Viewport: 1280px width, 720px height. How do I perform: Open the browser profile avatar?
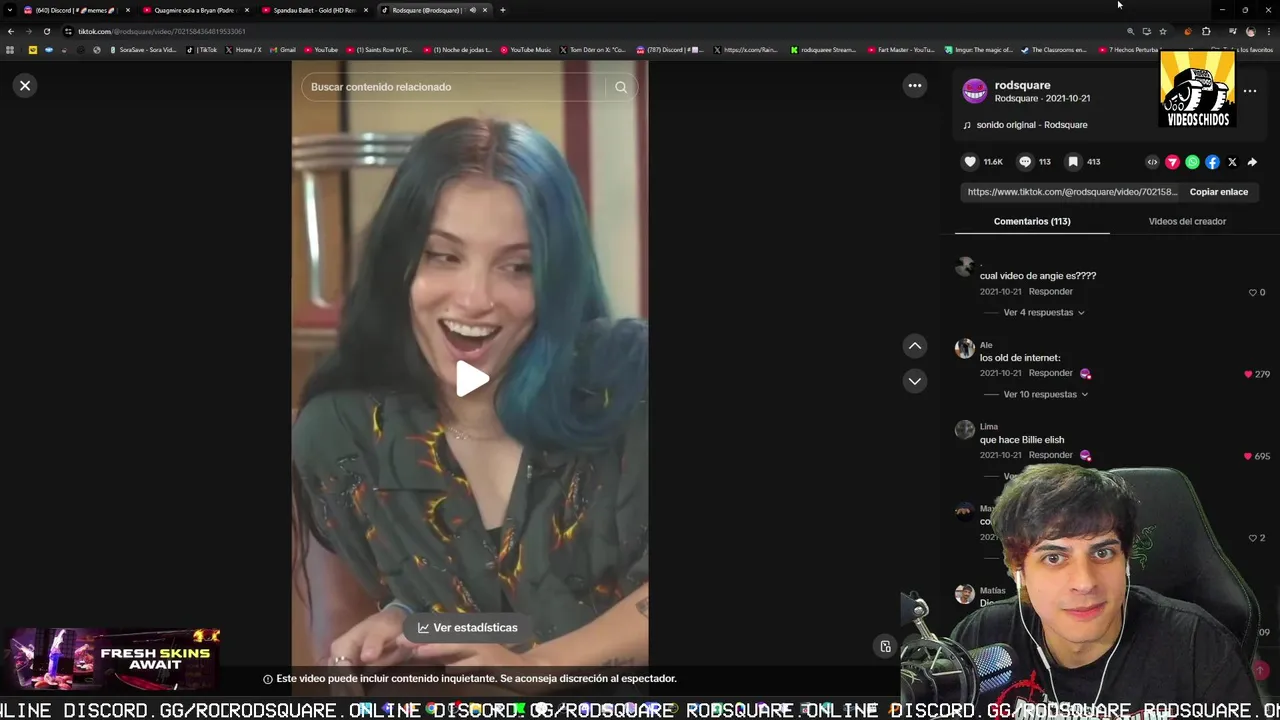click(x=1250, y=31)
